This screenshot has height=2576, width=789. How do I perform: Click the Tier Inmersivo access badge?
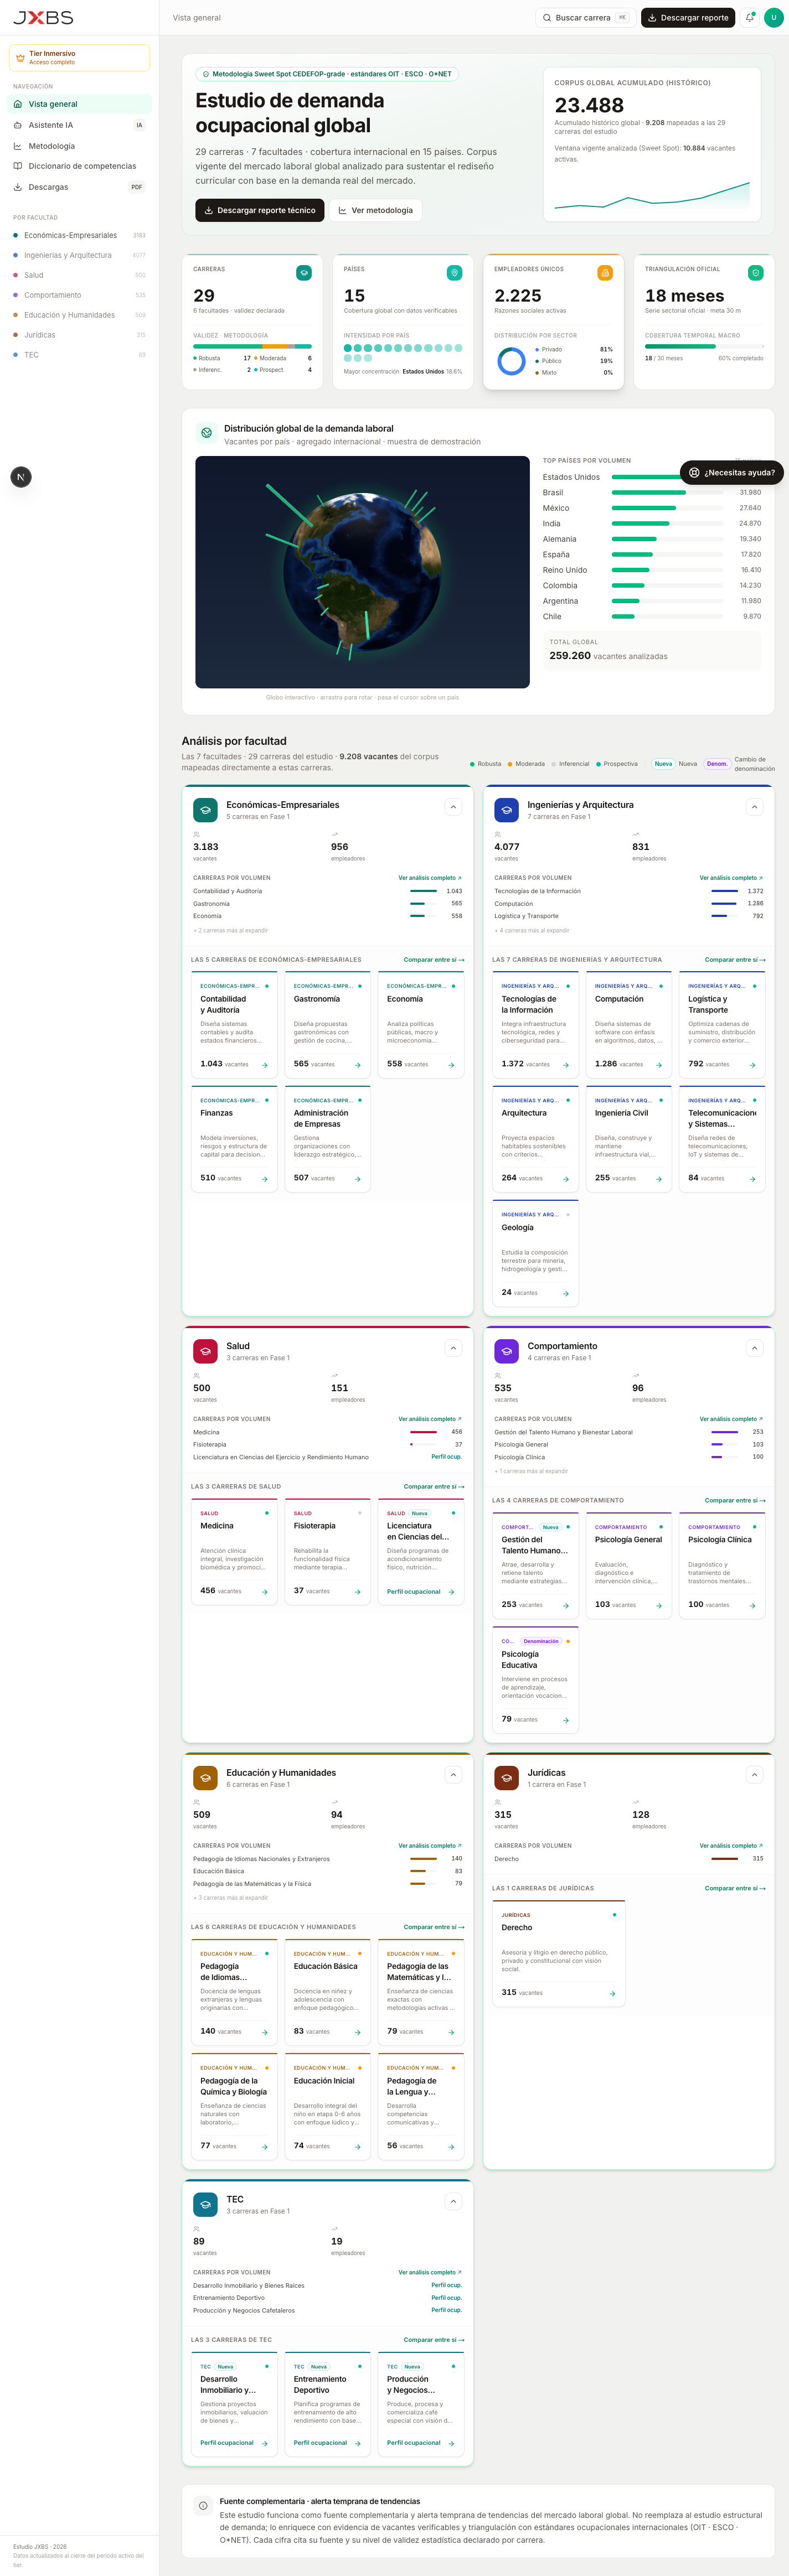(79, 58)
